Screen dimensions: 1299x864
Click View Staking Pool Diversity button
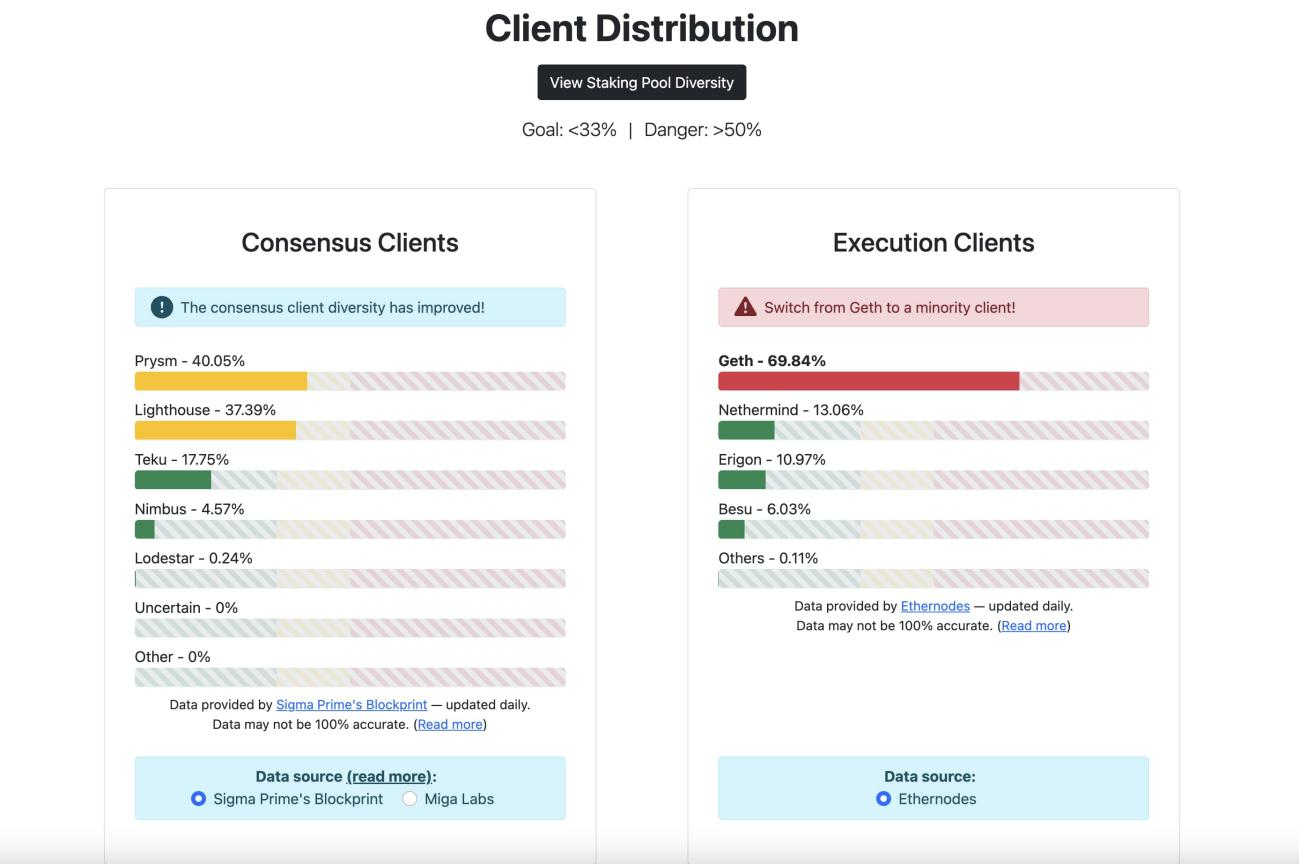642,82
